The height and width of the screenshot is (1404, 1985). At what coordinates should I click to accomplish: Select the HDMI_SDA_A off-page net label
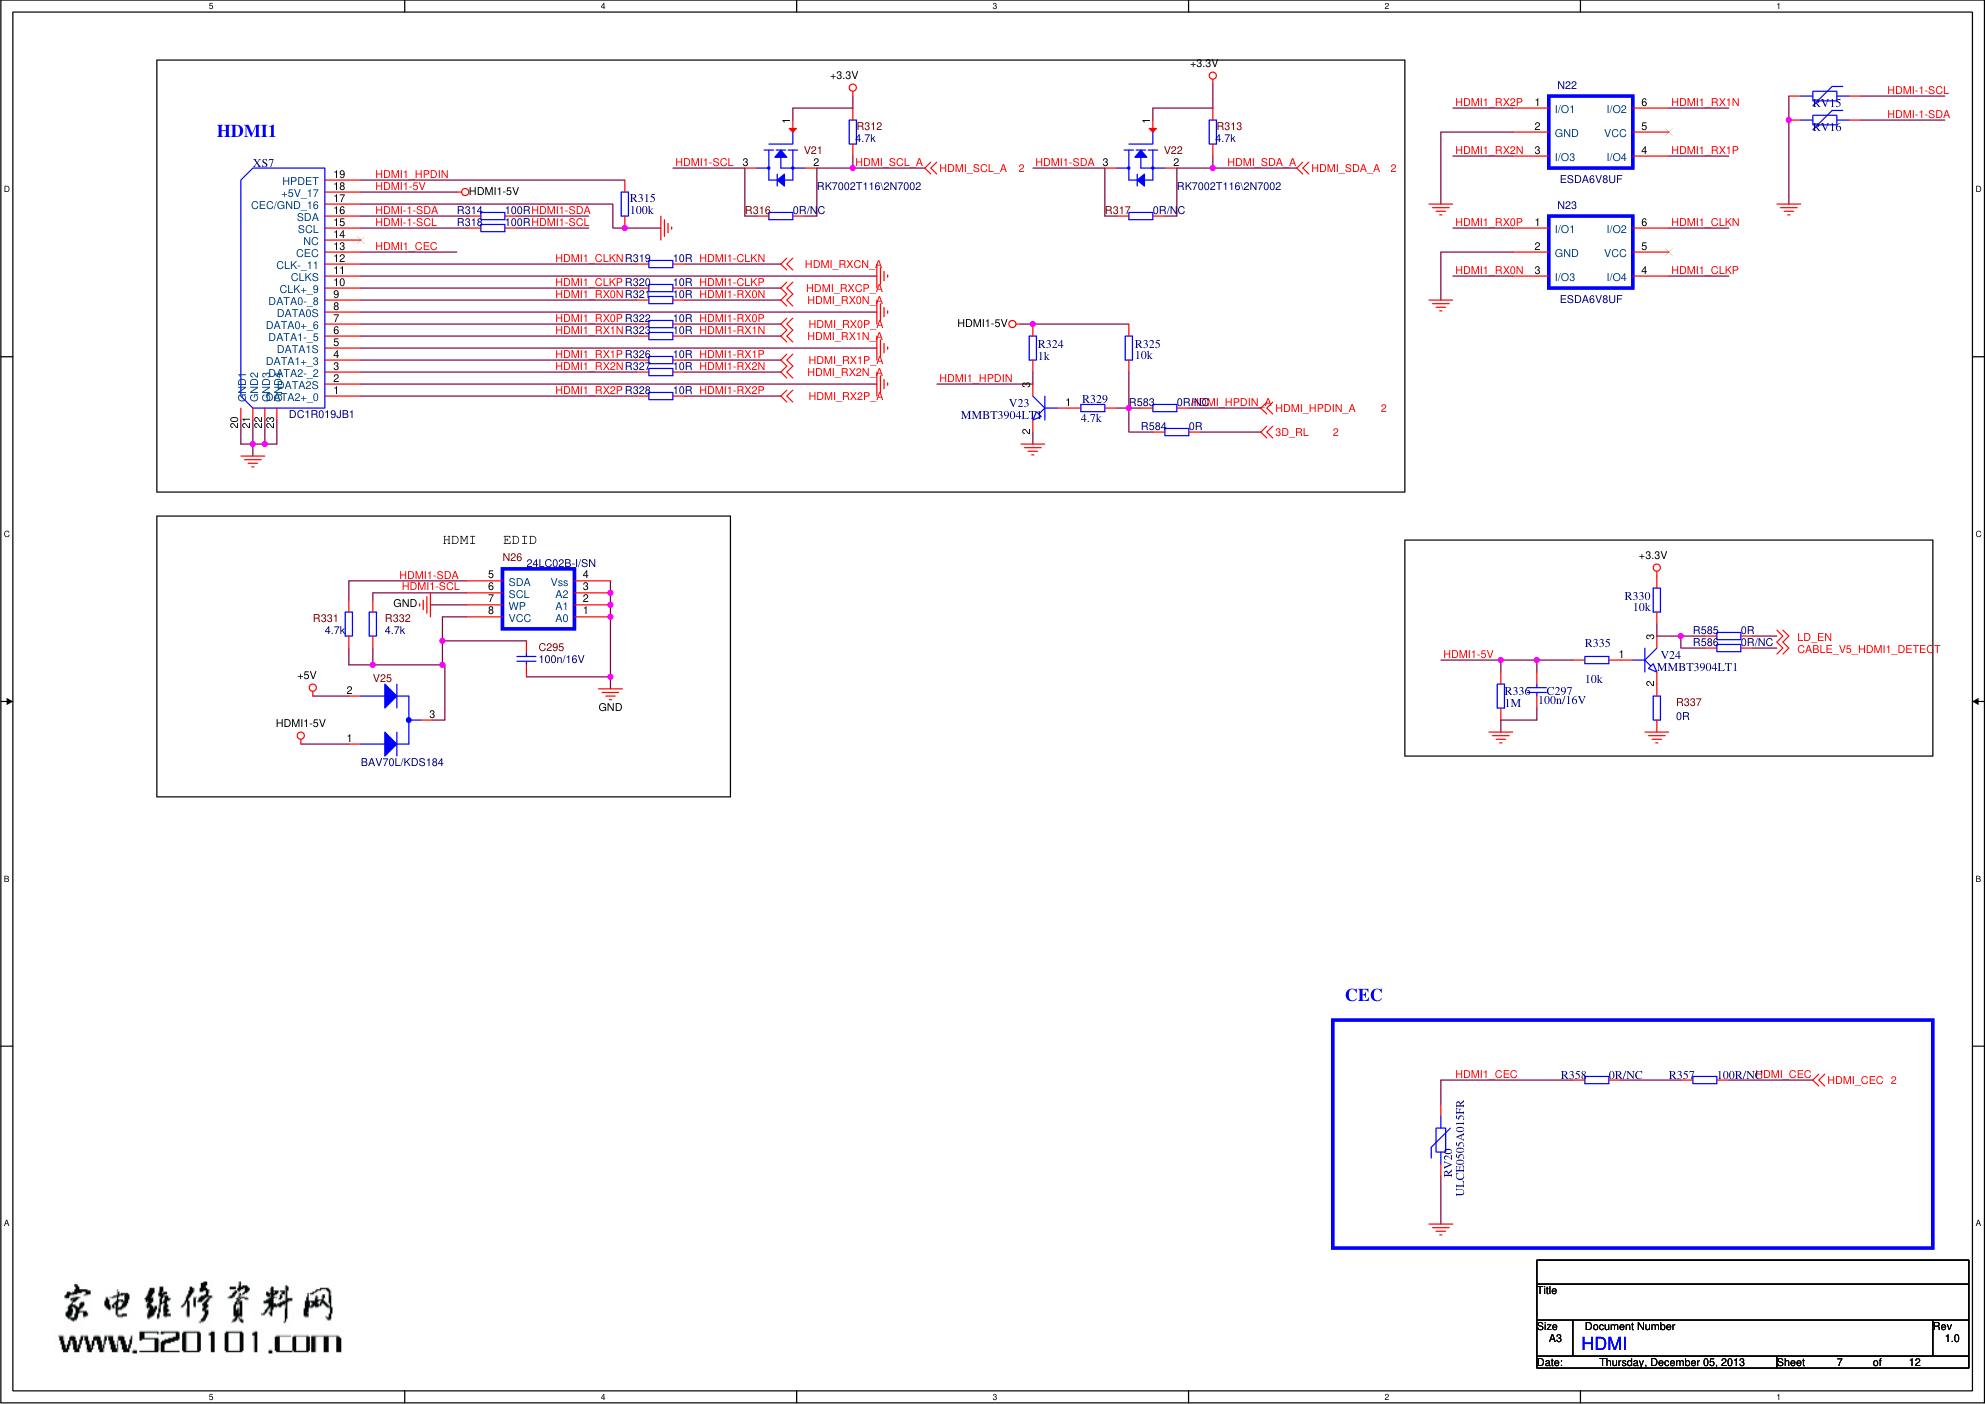(1345, 168)
